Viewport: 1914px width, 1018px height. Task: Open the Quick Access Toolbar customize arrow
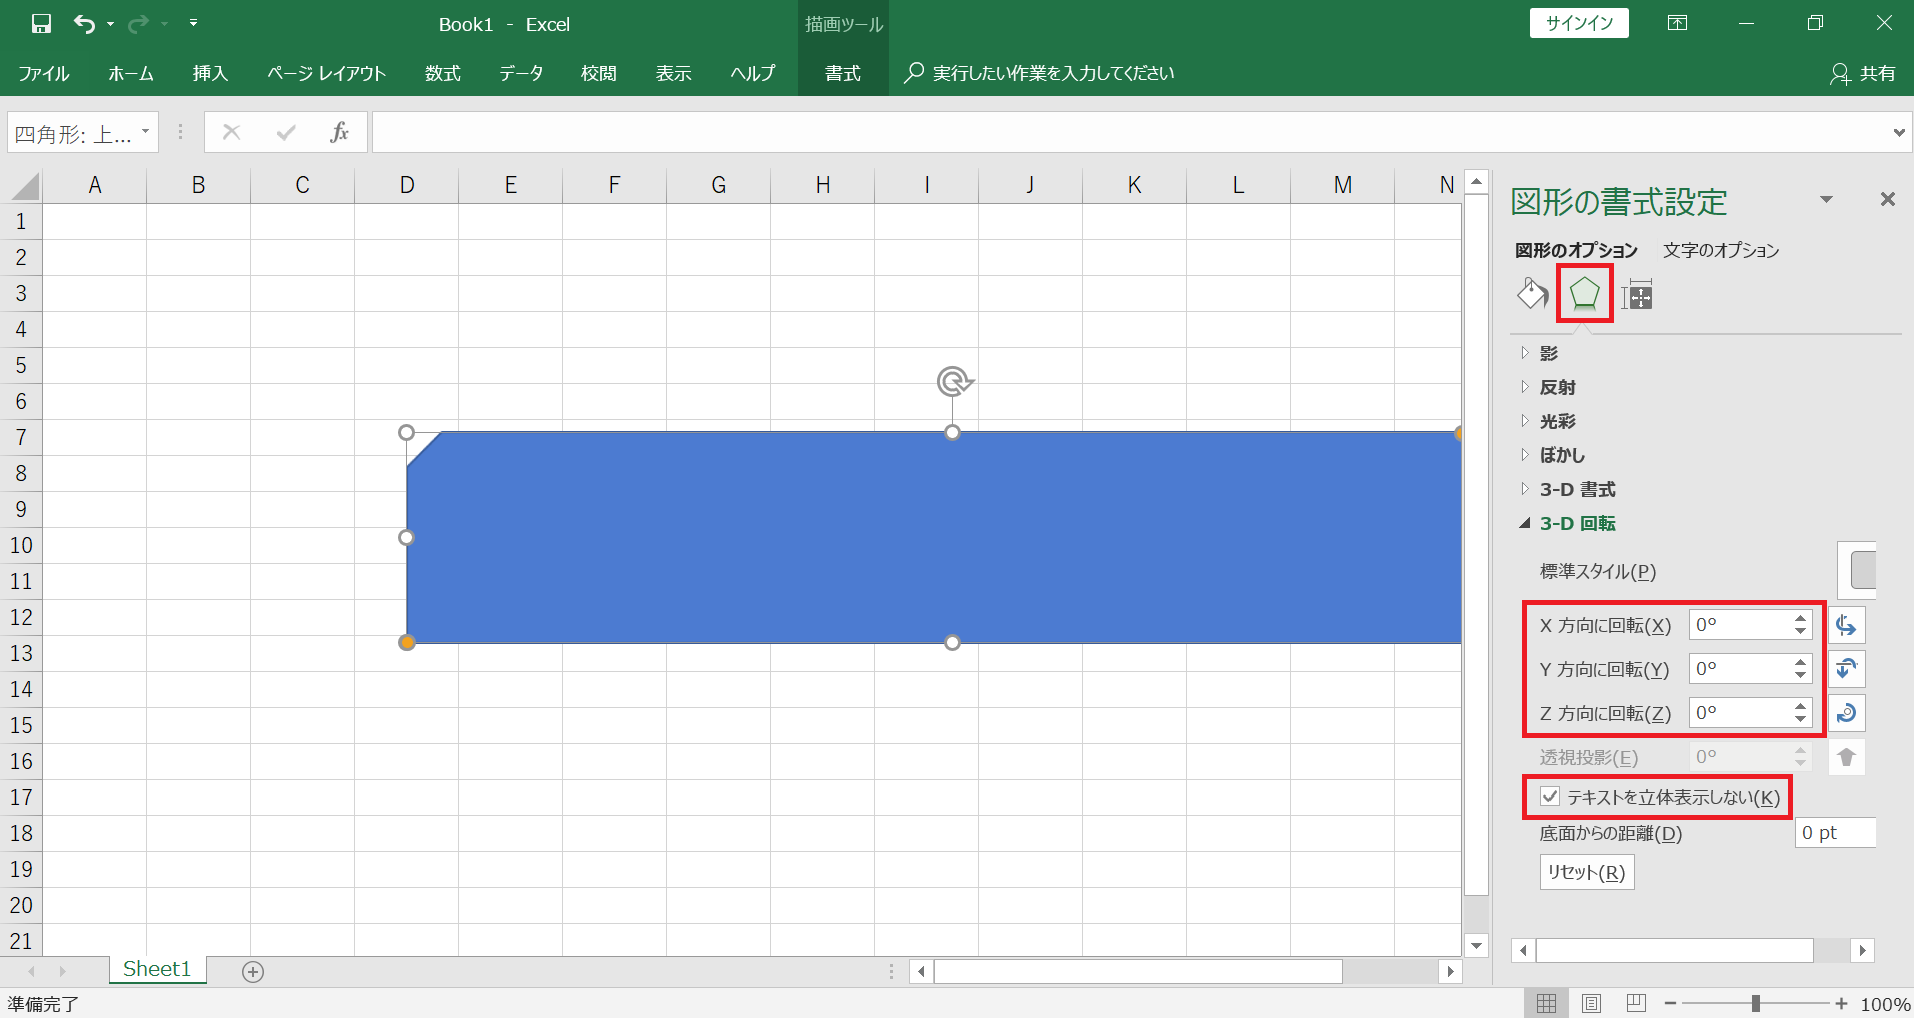click(x=193, y=23)
